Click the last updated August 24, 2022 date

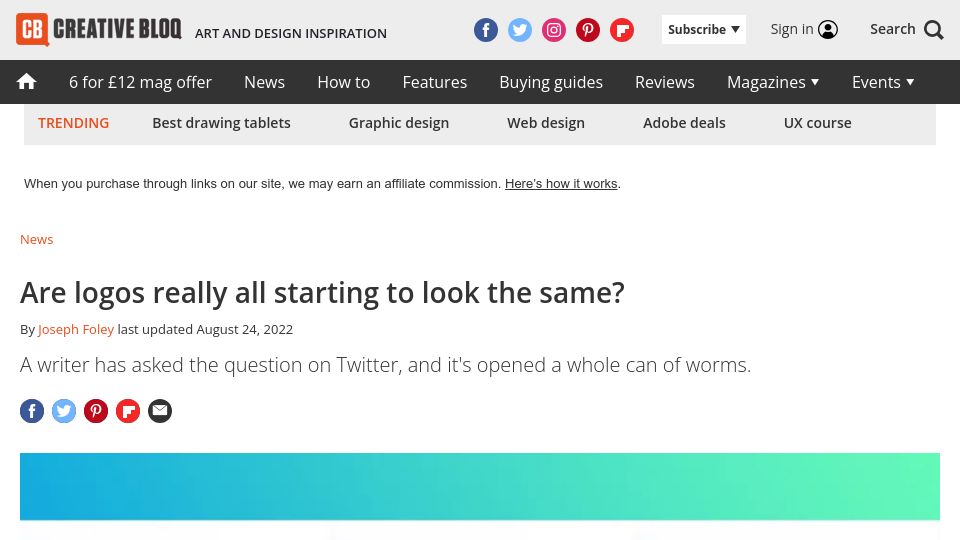pyautogui.click(x=205, y=329)
